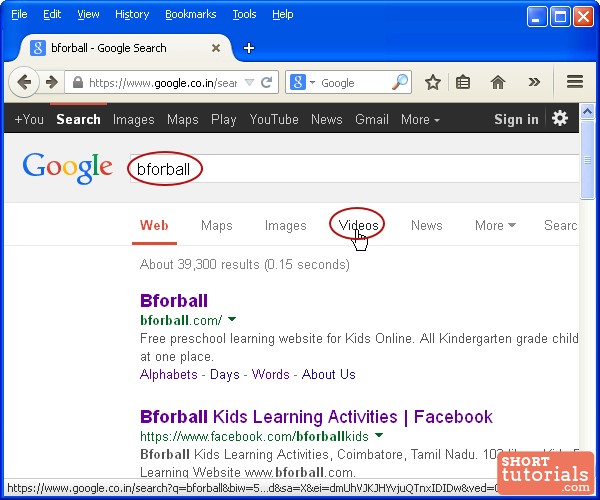Image resolution: width=600 pixels, height=500 pixels.
Task: Click the Firefox address bar URL
Action: [x=163, y=82]
